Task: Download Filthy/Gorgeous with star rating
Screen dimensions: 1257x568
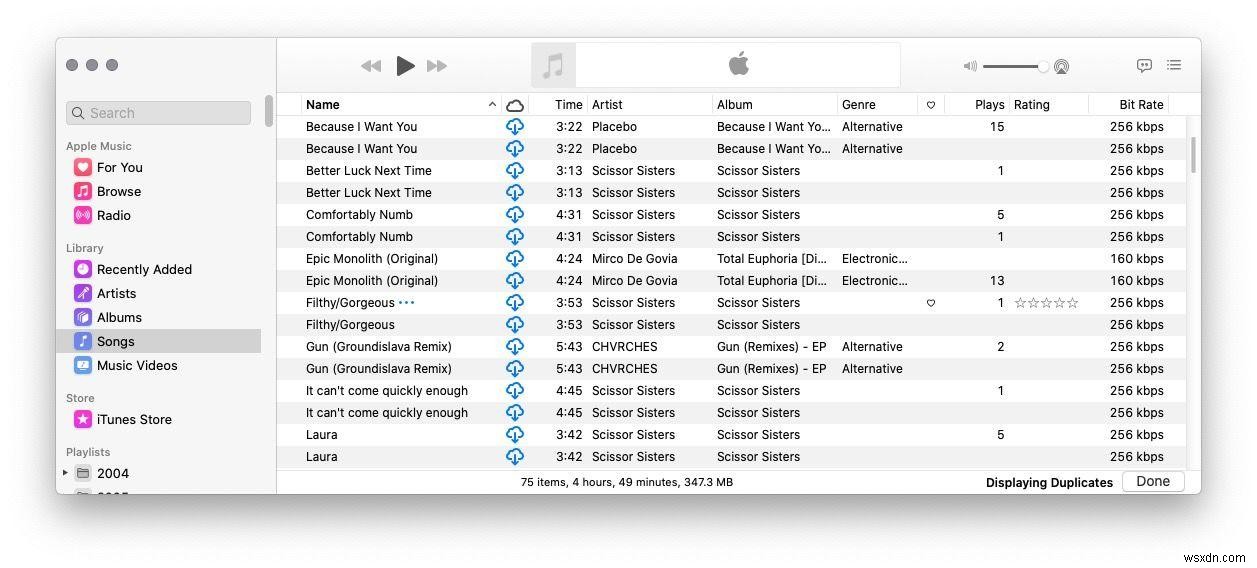Action: 515,302
